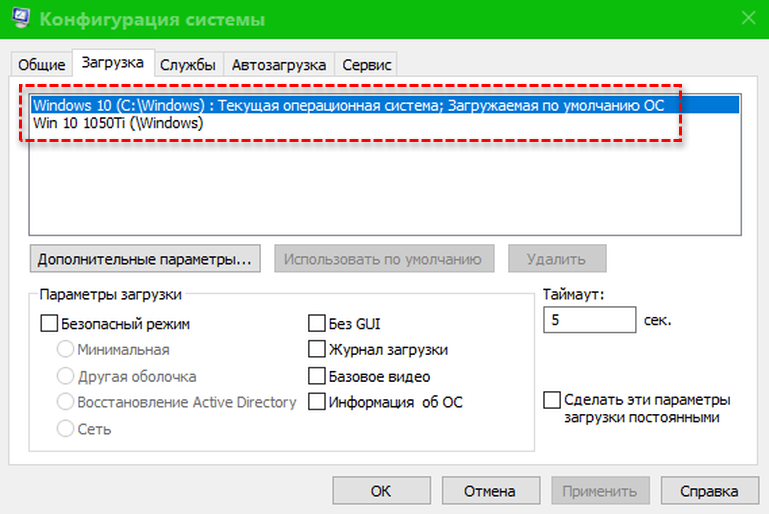
Task: Click the Таймаут seconds input field
Action: tap(590, 320)
